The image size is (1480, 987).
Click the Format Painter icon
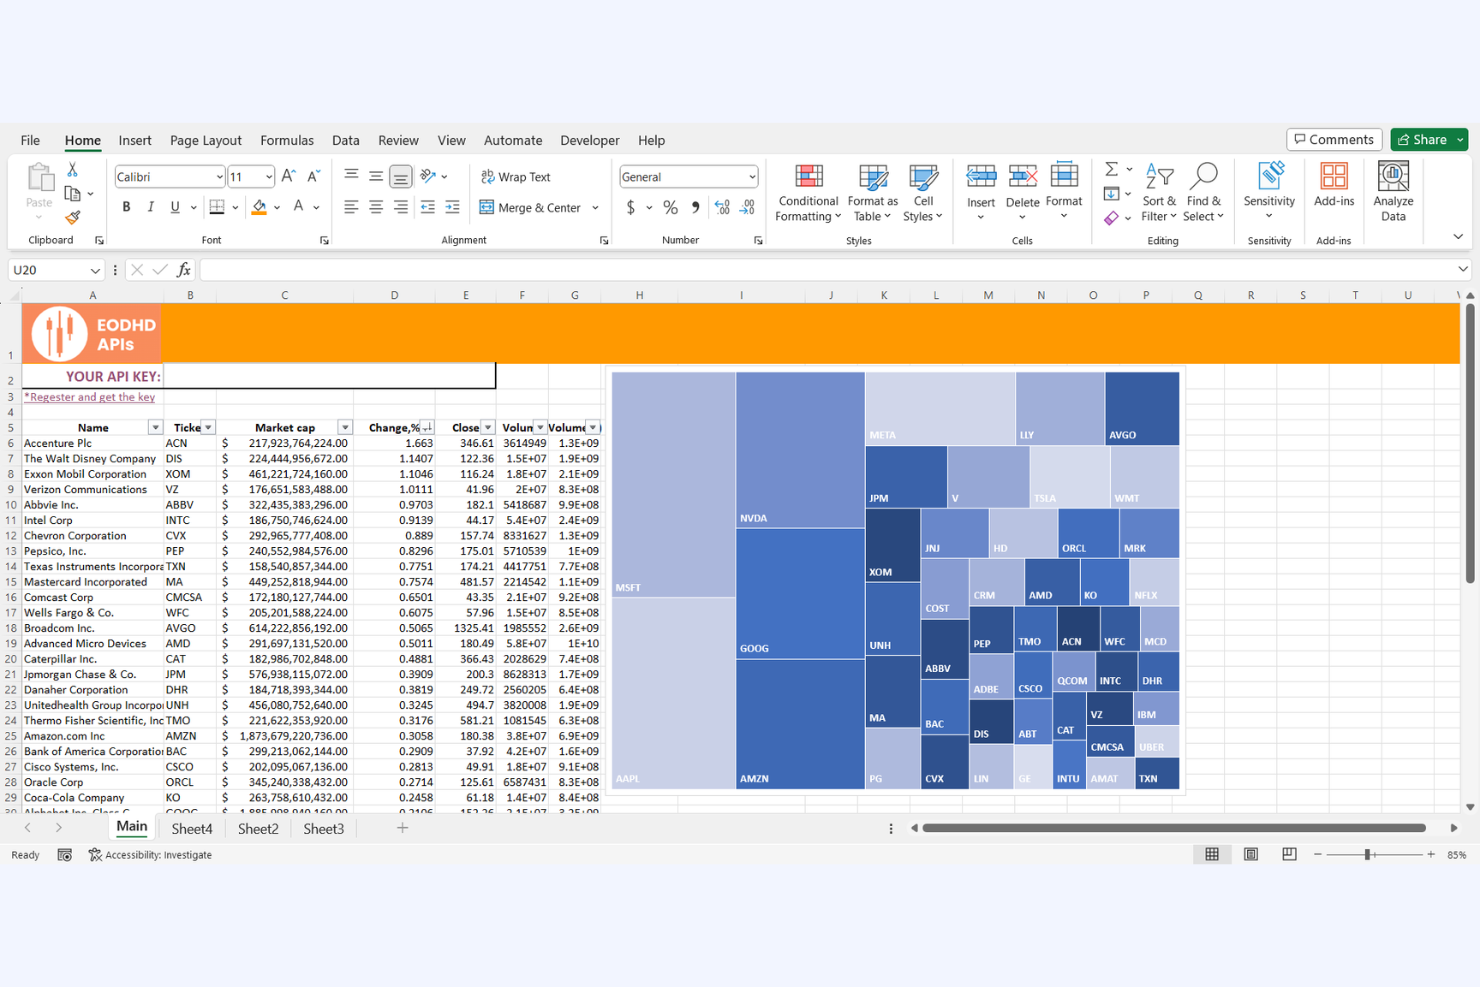pyautogui.click(x=72, y=216)
